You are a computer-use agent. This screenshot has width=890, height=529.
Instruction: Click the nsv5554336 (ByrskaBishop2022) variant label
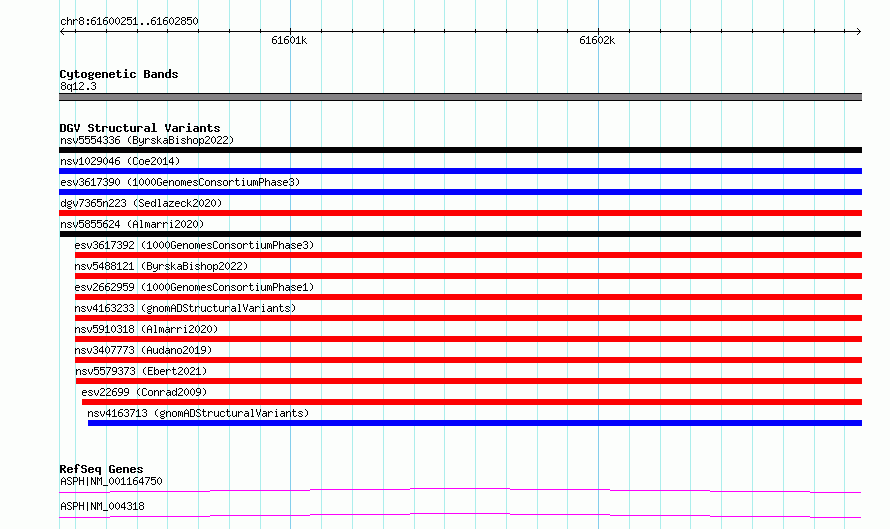[147, 140]
